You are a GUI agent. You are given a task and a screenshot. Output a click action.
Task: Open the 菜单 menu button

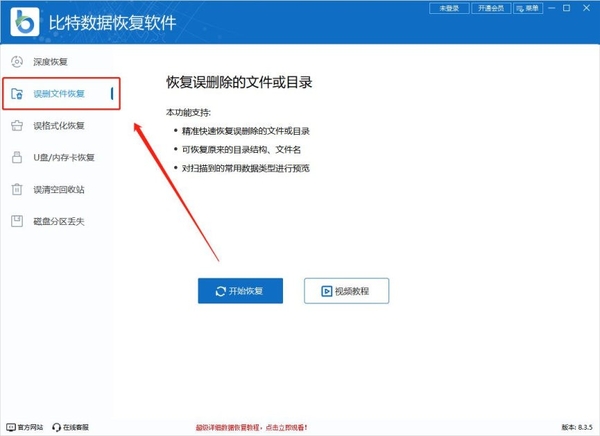coord(528,8)
